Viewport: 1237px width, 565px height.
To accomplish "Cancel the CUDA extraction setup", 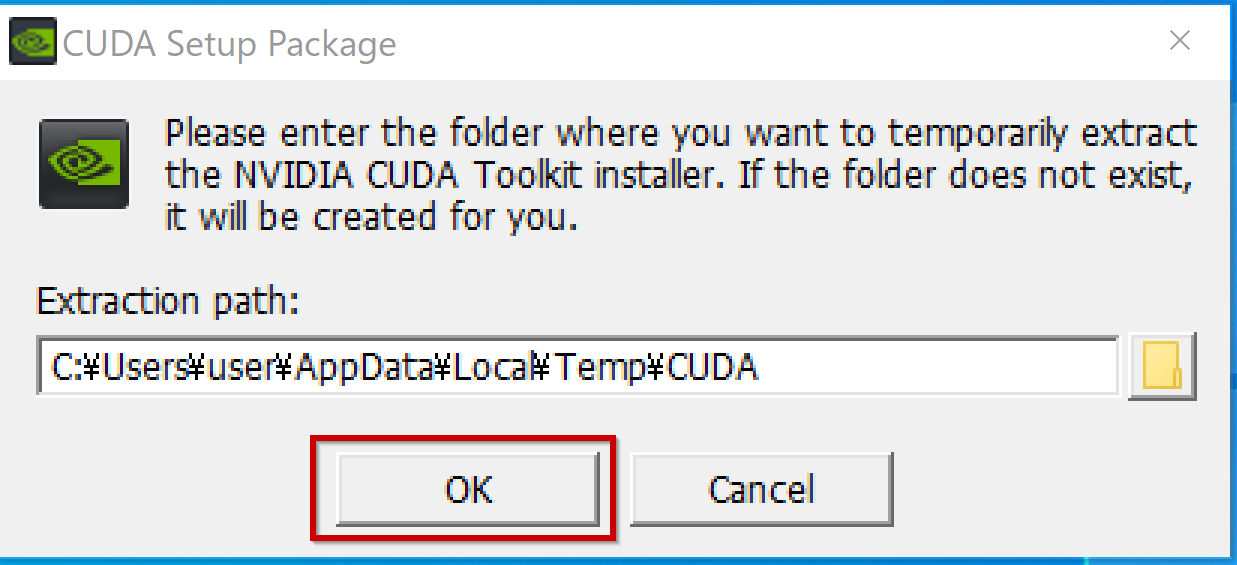I will [761, 489].
